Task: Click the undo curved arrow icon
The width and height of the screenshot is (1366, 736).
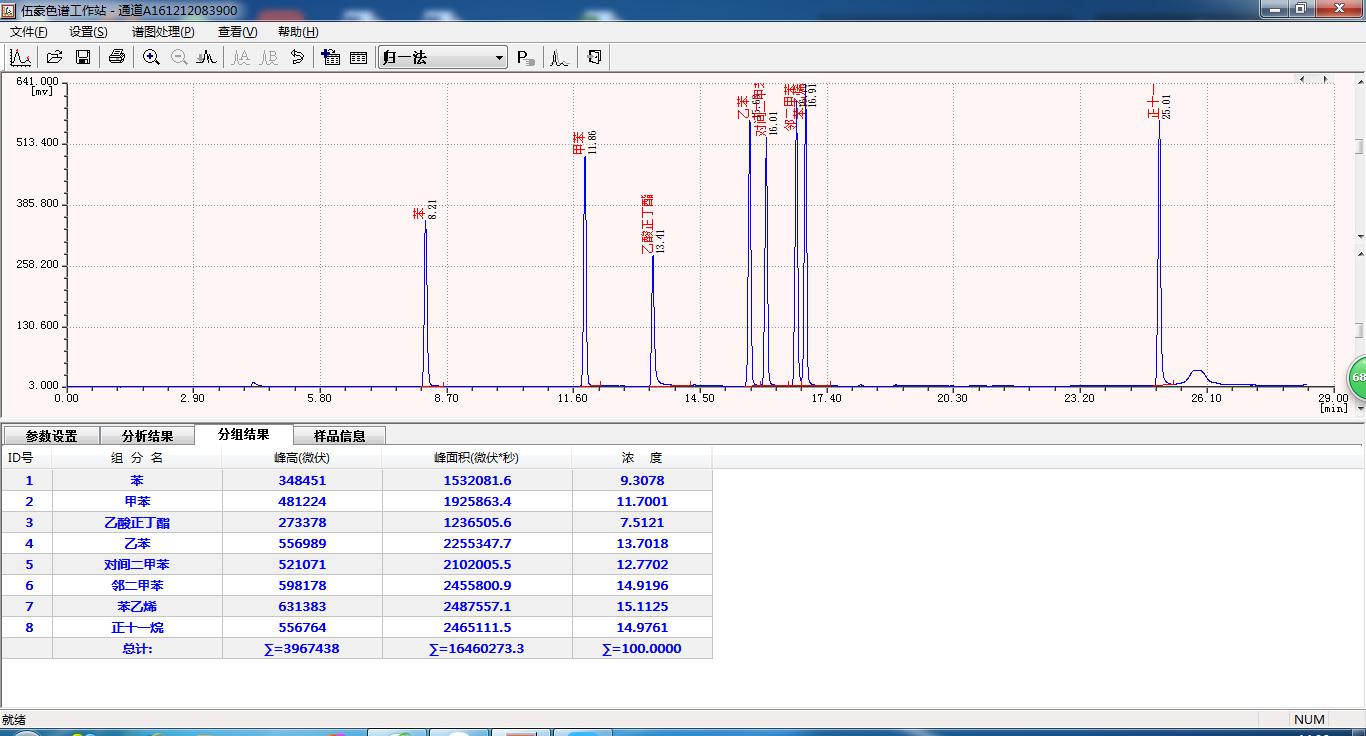Action: click(x=297, y=58)
